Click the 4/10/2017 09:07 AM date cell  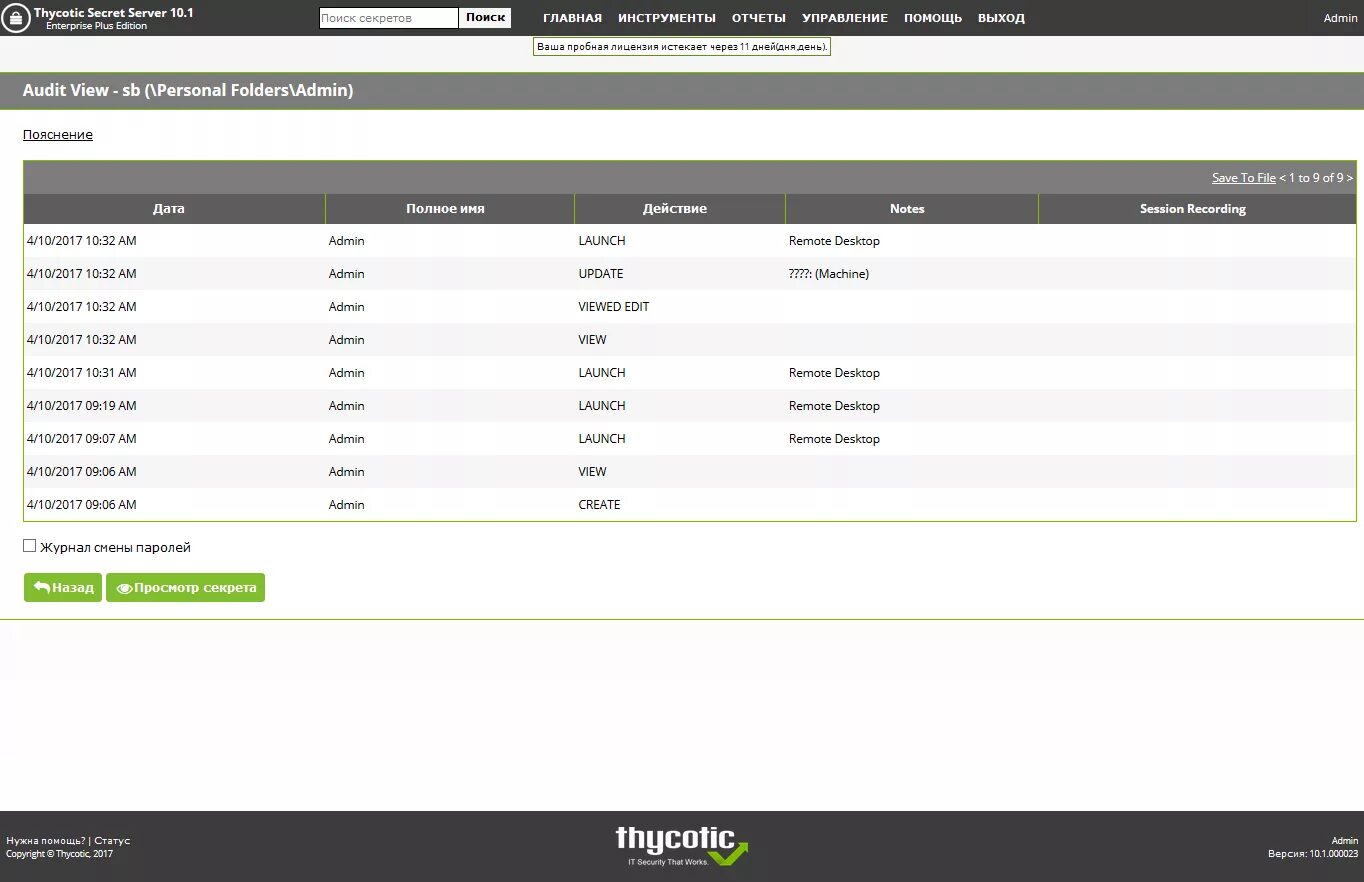click(x=82, y=439)
